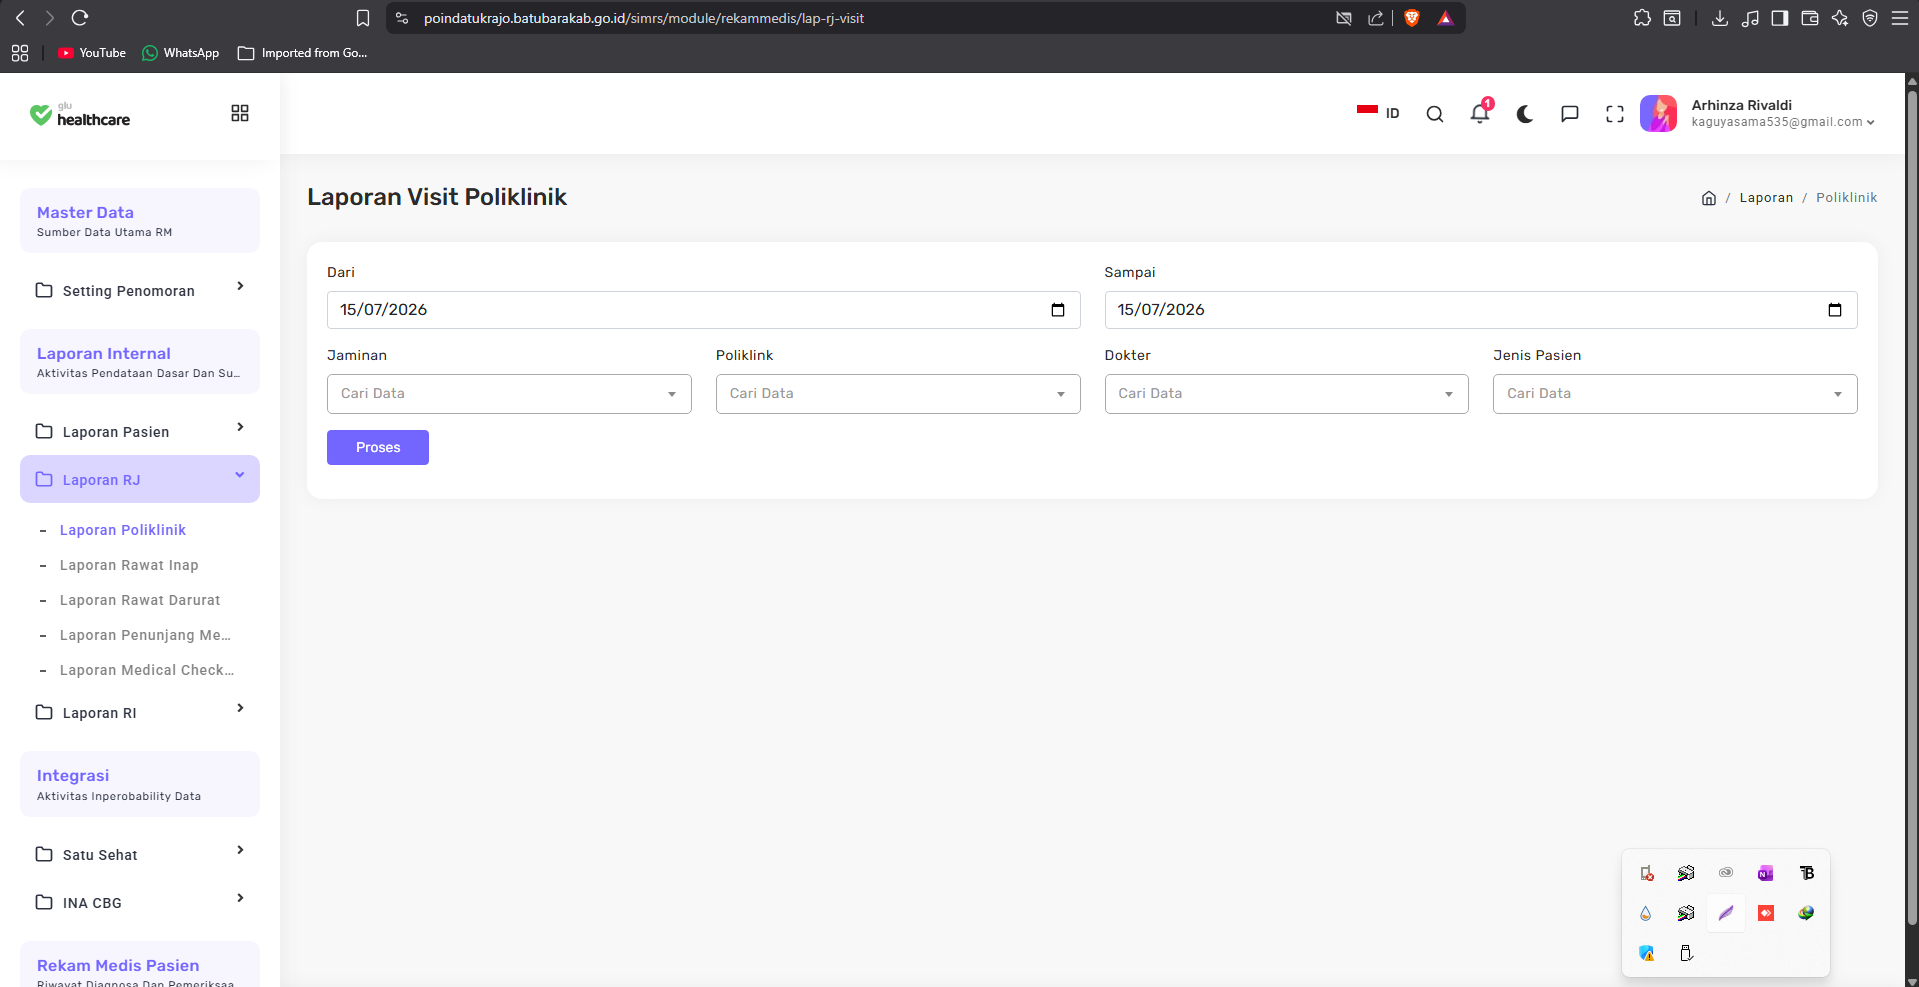Open the Jenis Pasien Cari Data dropdown
This screenshot has height=987, width=1919.
(1675, 394)
